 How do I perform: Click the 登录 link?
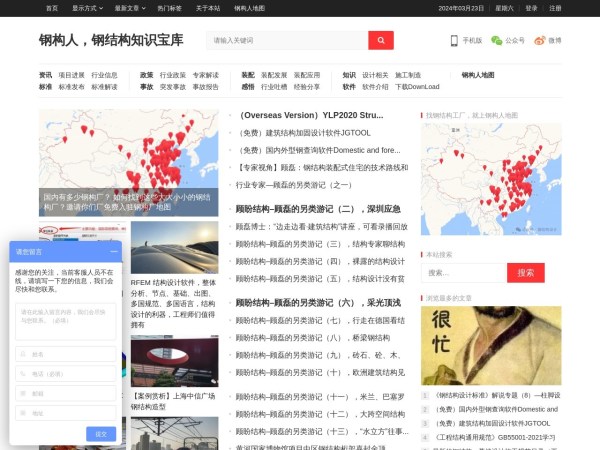pyautogui.click(x=531, y=8)
